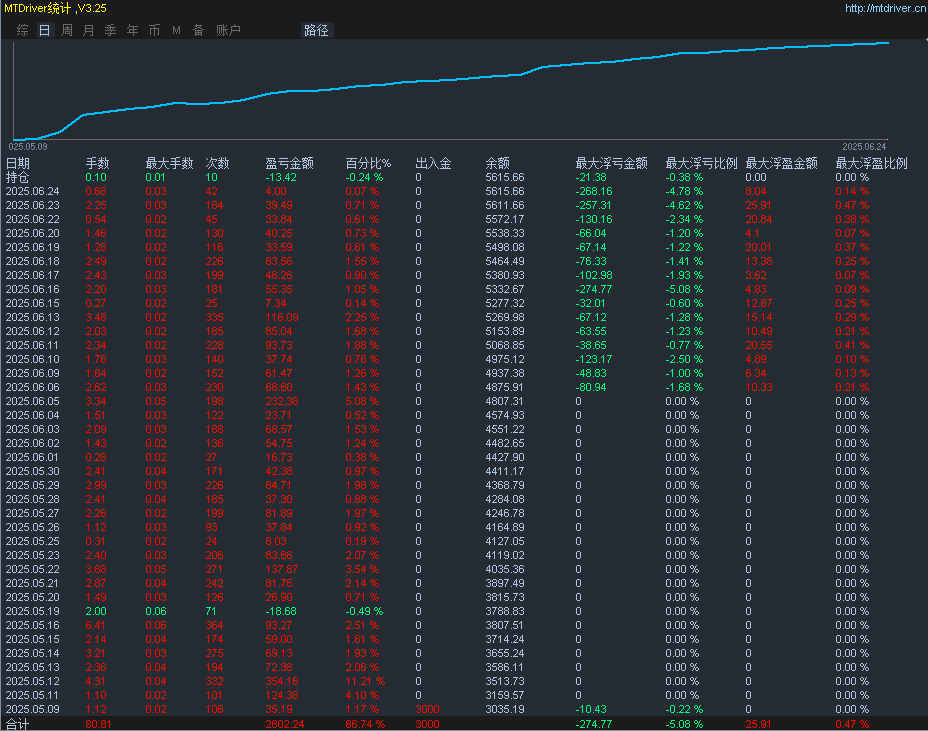
Task: Click floating loss -10.43 in last row
Action: pyautogui.click(x=591, y=709)
